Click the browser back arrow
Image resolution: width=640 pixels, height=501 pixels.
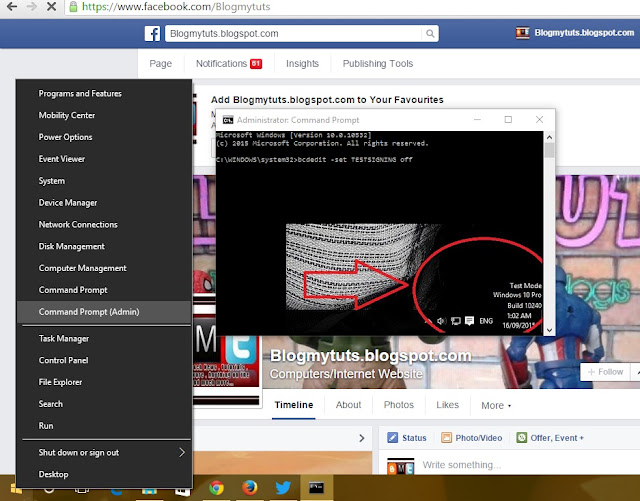click(12, 6)
